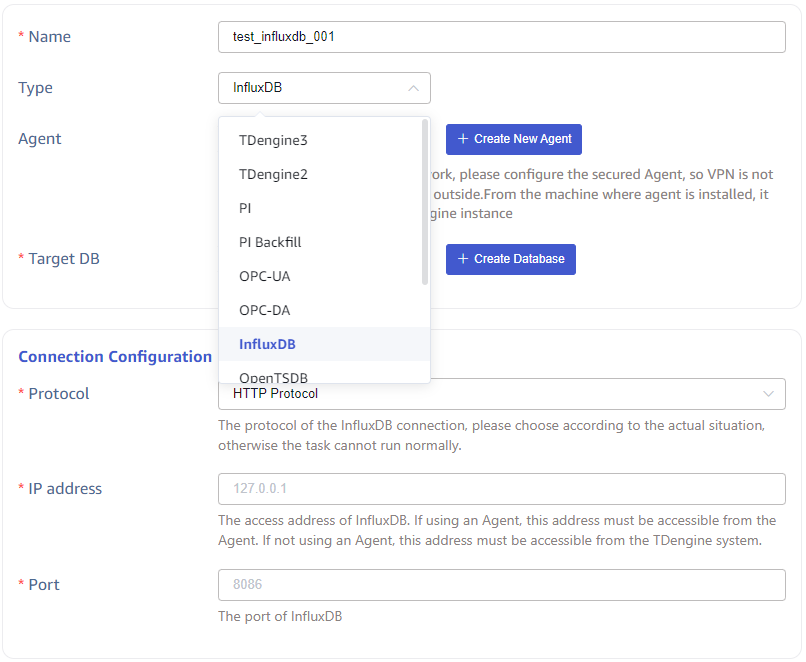The image size is (806, 662).
Task: Select OPC-DA data source type
Action: pyautogui.click(x=265, y=310)
